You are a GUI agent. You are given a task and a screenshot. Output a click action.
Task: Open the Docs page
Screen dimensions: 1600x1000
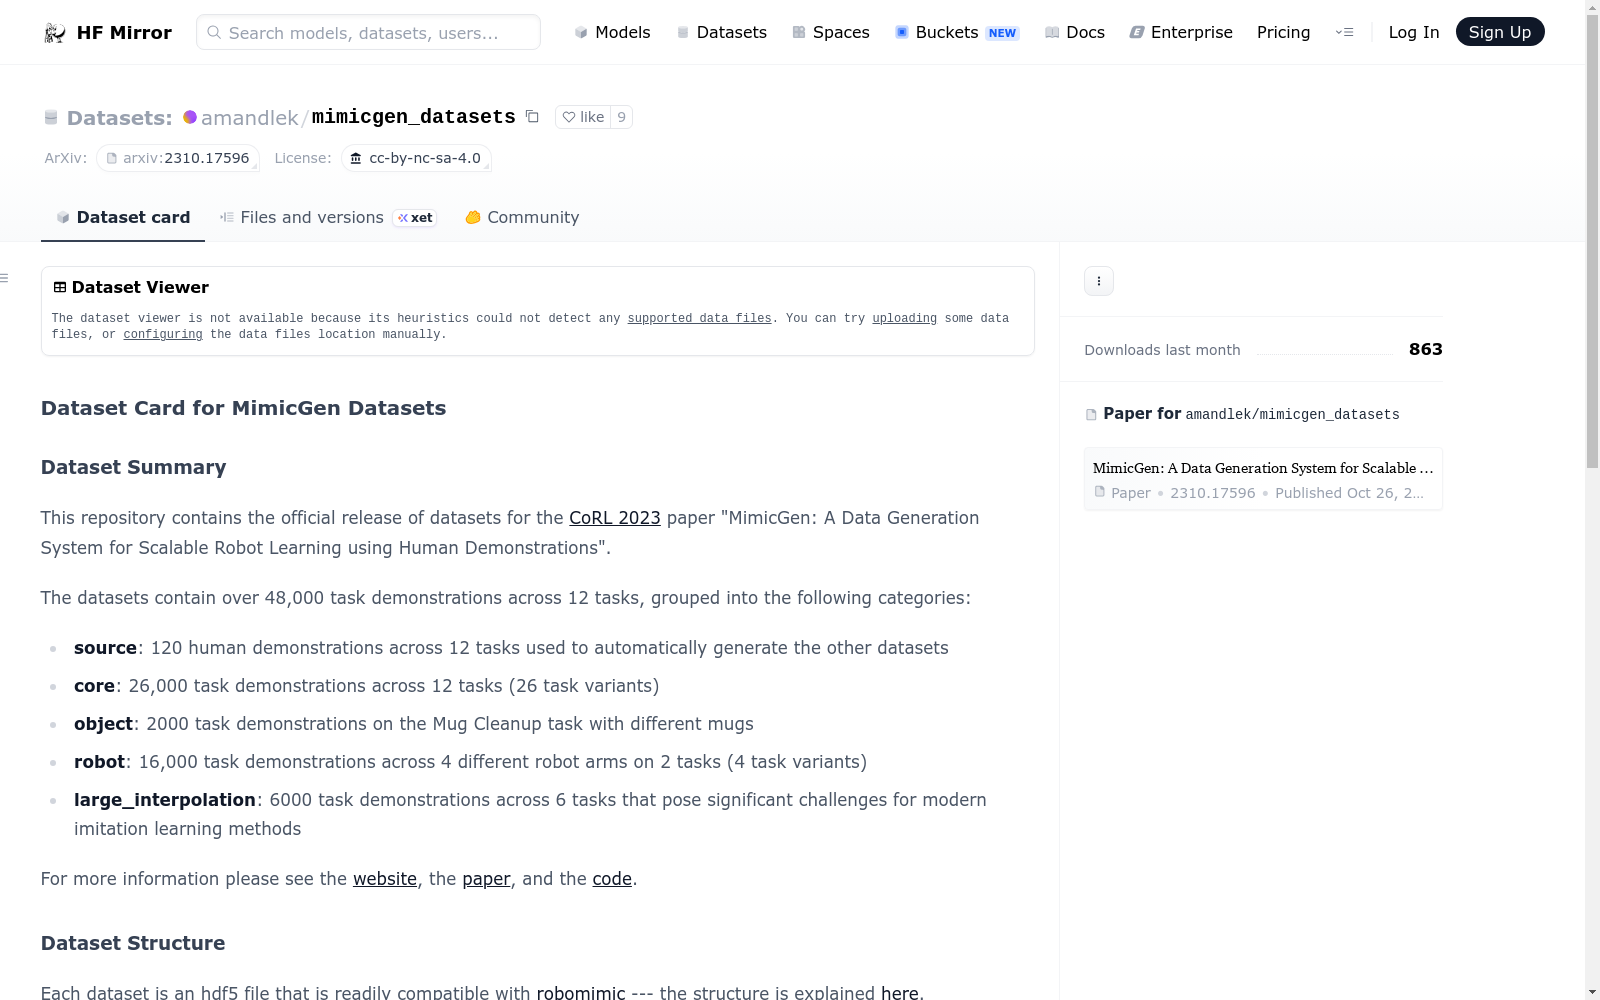(1074, 32)
